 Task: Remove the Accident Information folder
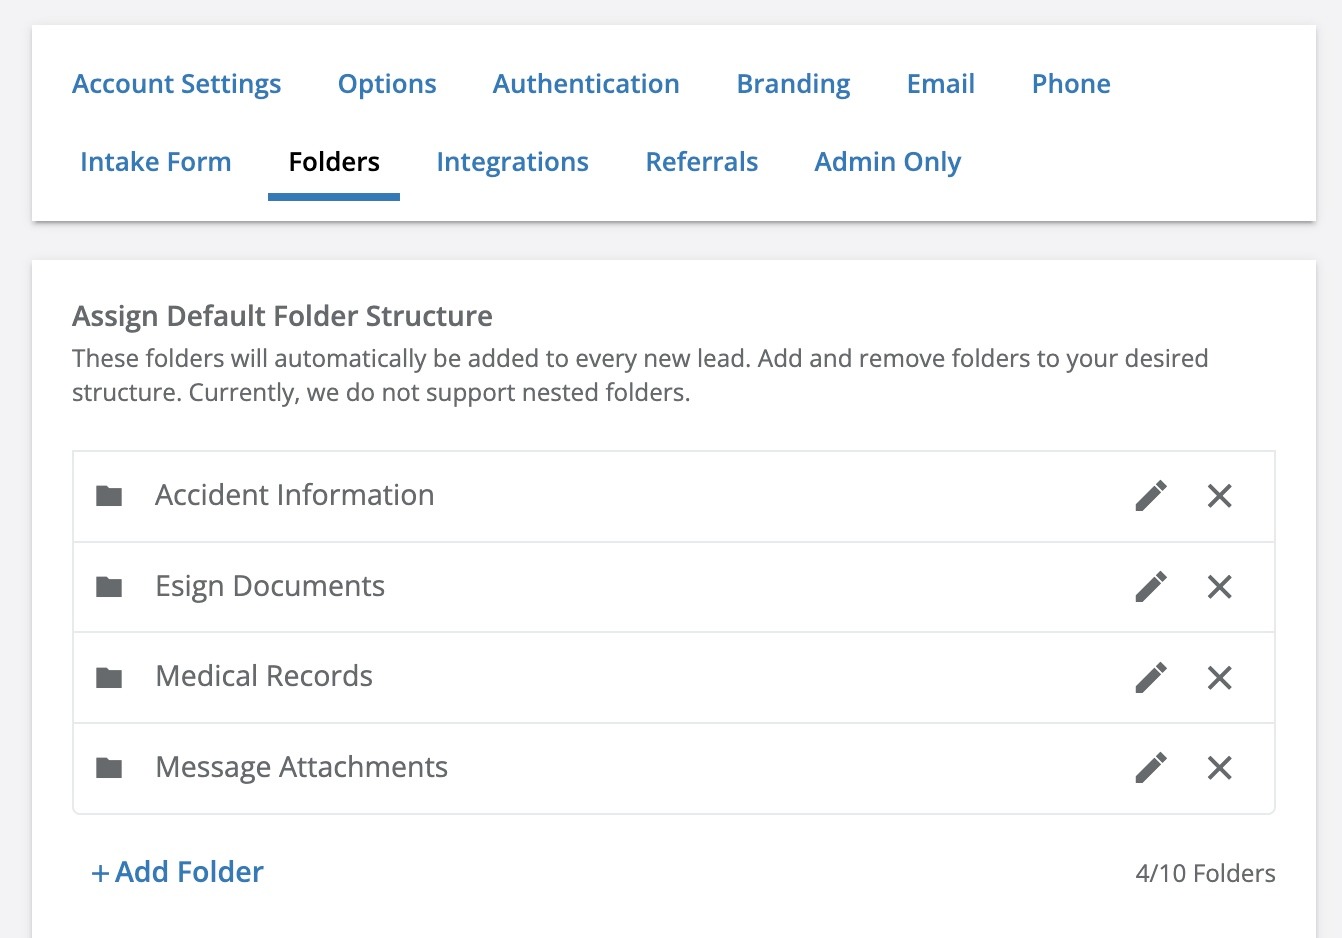(1219, 496)
